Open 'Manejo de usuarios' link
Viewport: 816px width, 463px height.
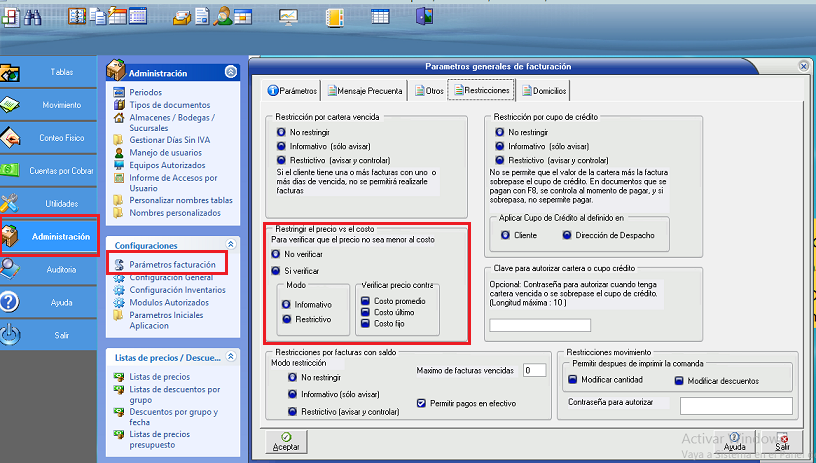coord(164,153)
